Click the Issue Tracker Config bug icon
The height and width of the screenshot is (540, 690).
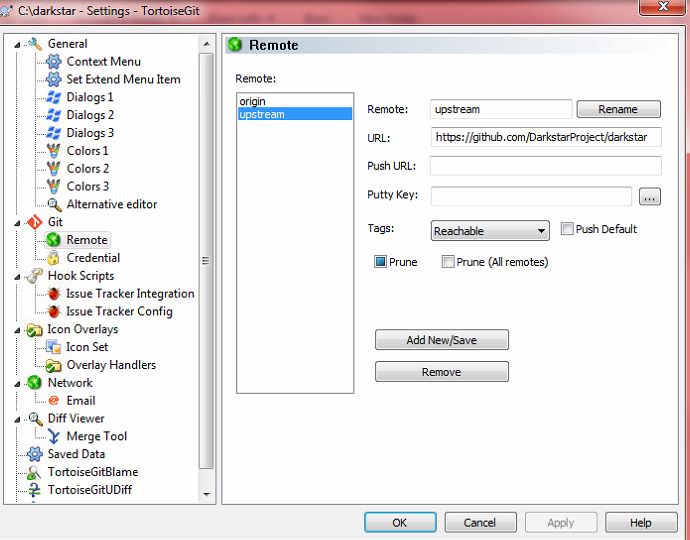[54, 312]
